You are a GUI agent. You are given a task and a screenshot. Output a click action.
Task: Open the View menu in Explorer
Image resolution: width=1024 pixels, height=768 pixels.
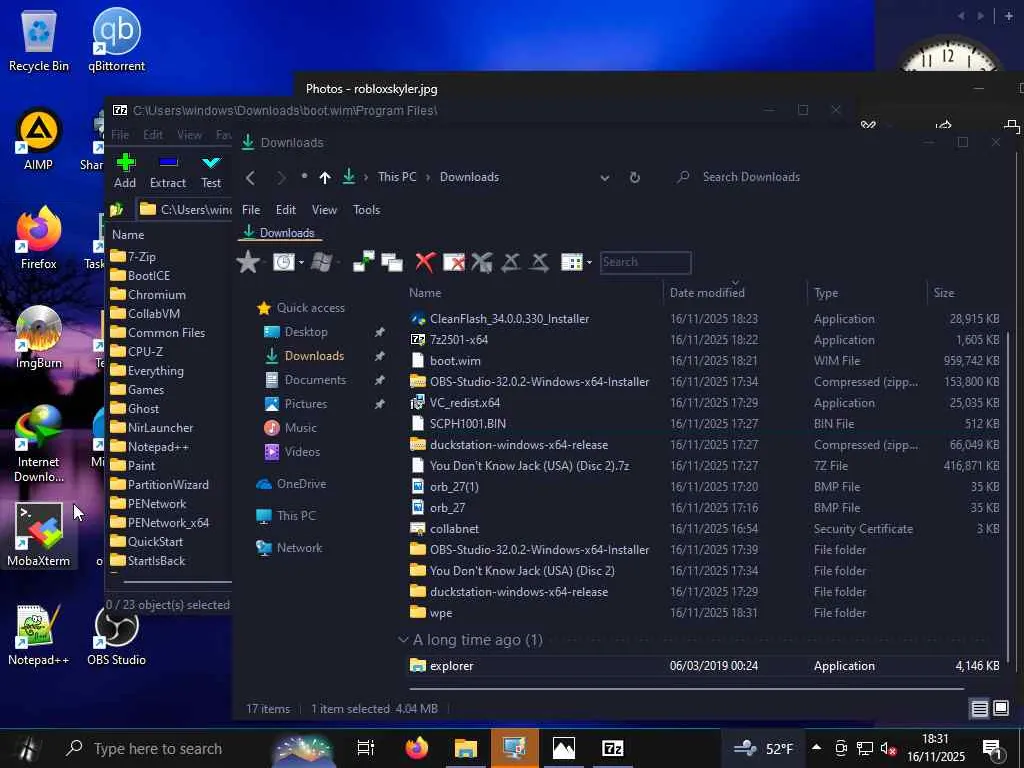pos(324,210)
